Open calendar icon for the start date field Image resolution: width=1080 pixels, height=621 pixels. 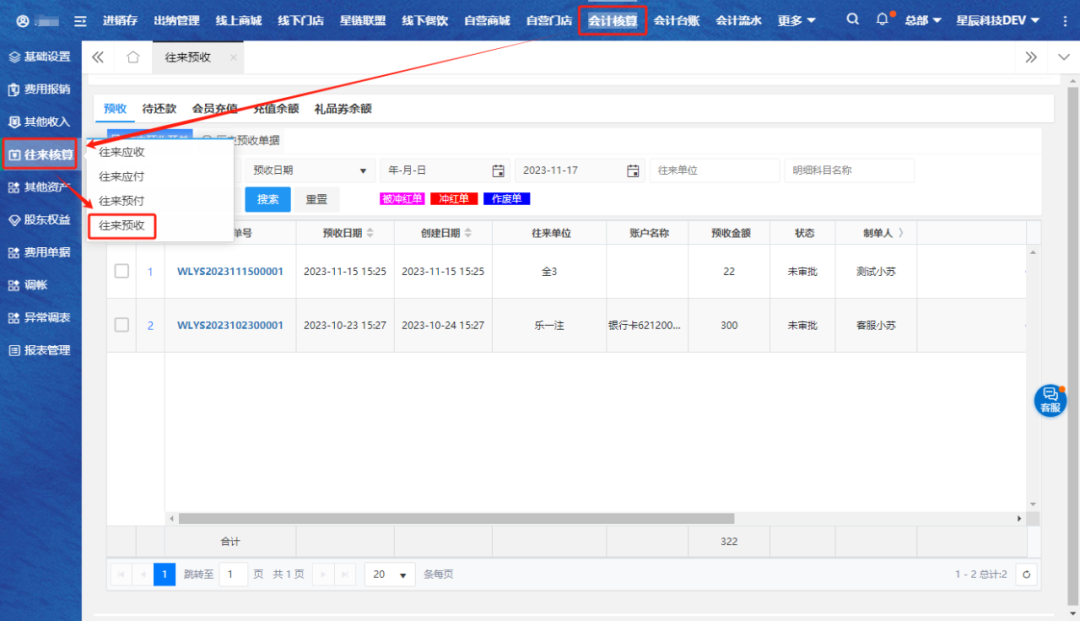pos(498,171)
